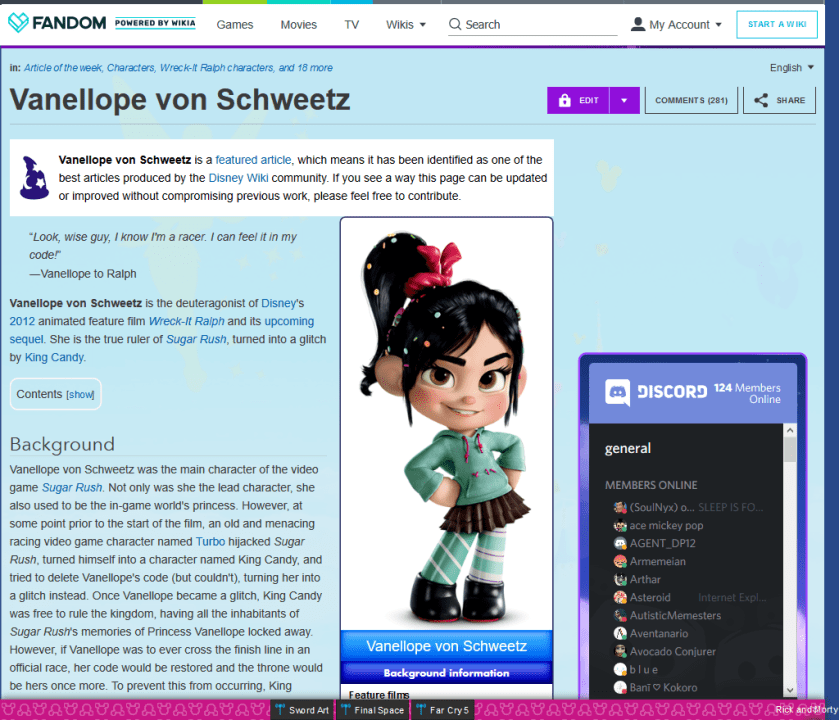Viewport: 839px width, 720px height.
Task: Click AGENT_DP12 avatar in Discord list
Action: (620, 543)
